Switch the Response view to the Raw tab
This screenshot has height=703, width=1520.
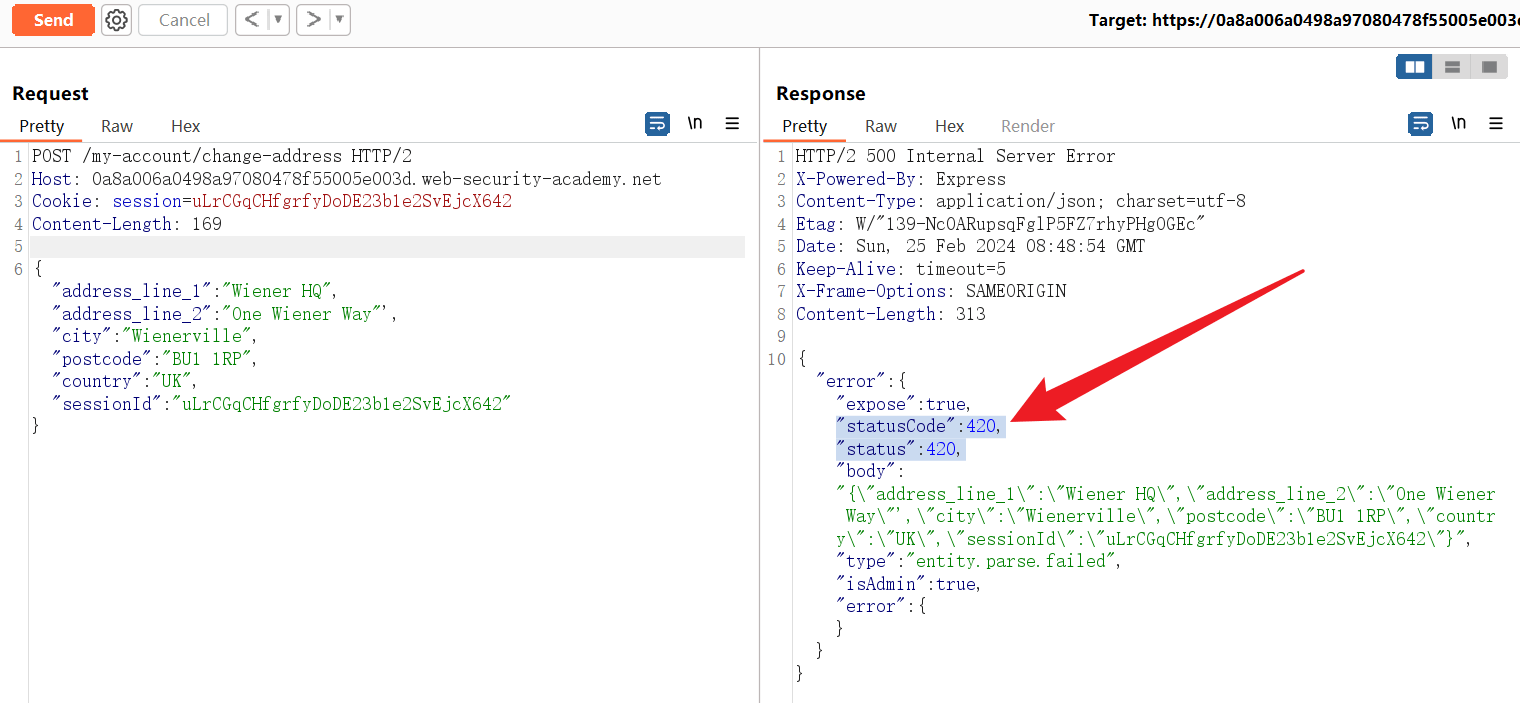click(x=880, y=126)
